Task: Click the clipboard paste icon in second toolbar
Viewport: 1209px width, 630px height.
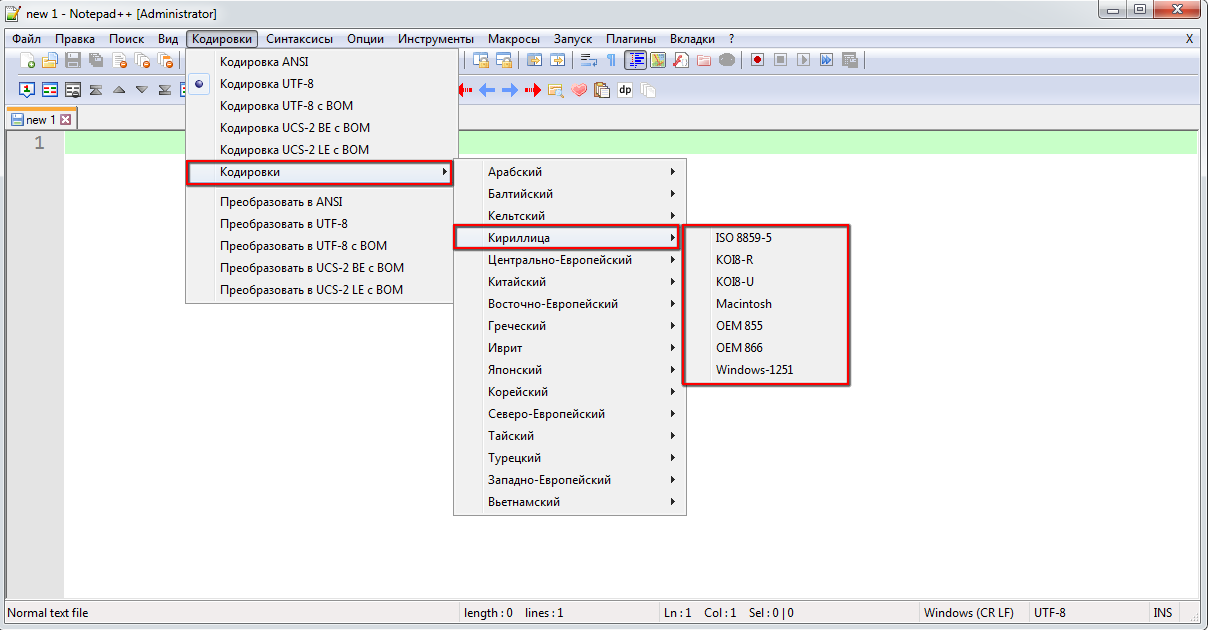Action: 602,90
